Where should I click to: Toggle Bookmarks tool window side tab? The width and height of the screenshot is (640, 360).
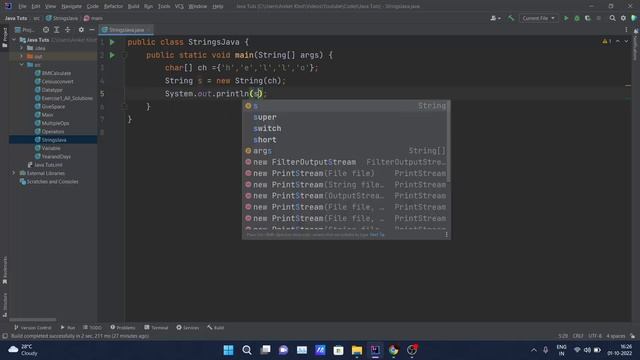click(x=5, y=270)
